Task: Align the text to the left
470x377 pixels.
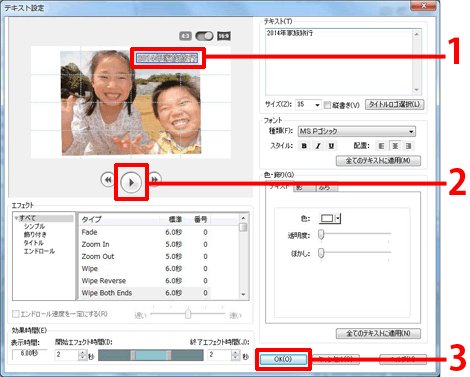Action: click(382, 146)
